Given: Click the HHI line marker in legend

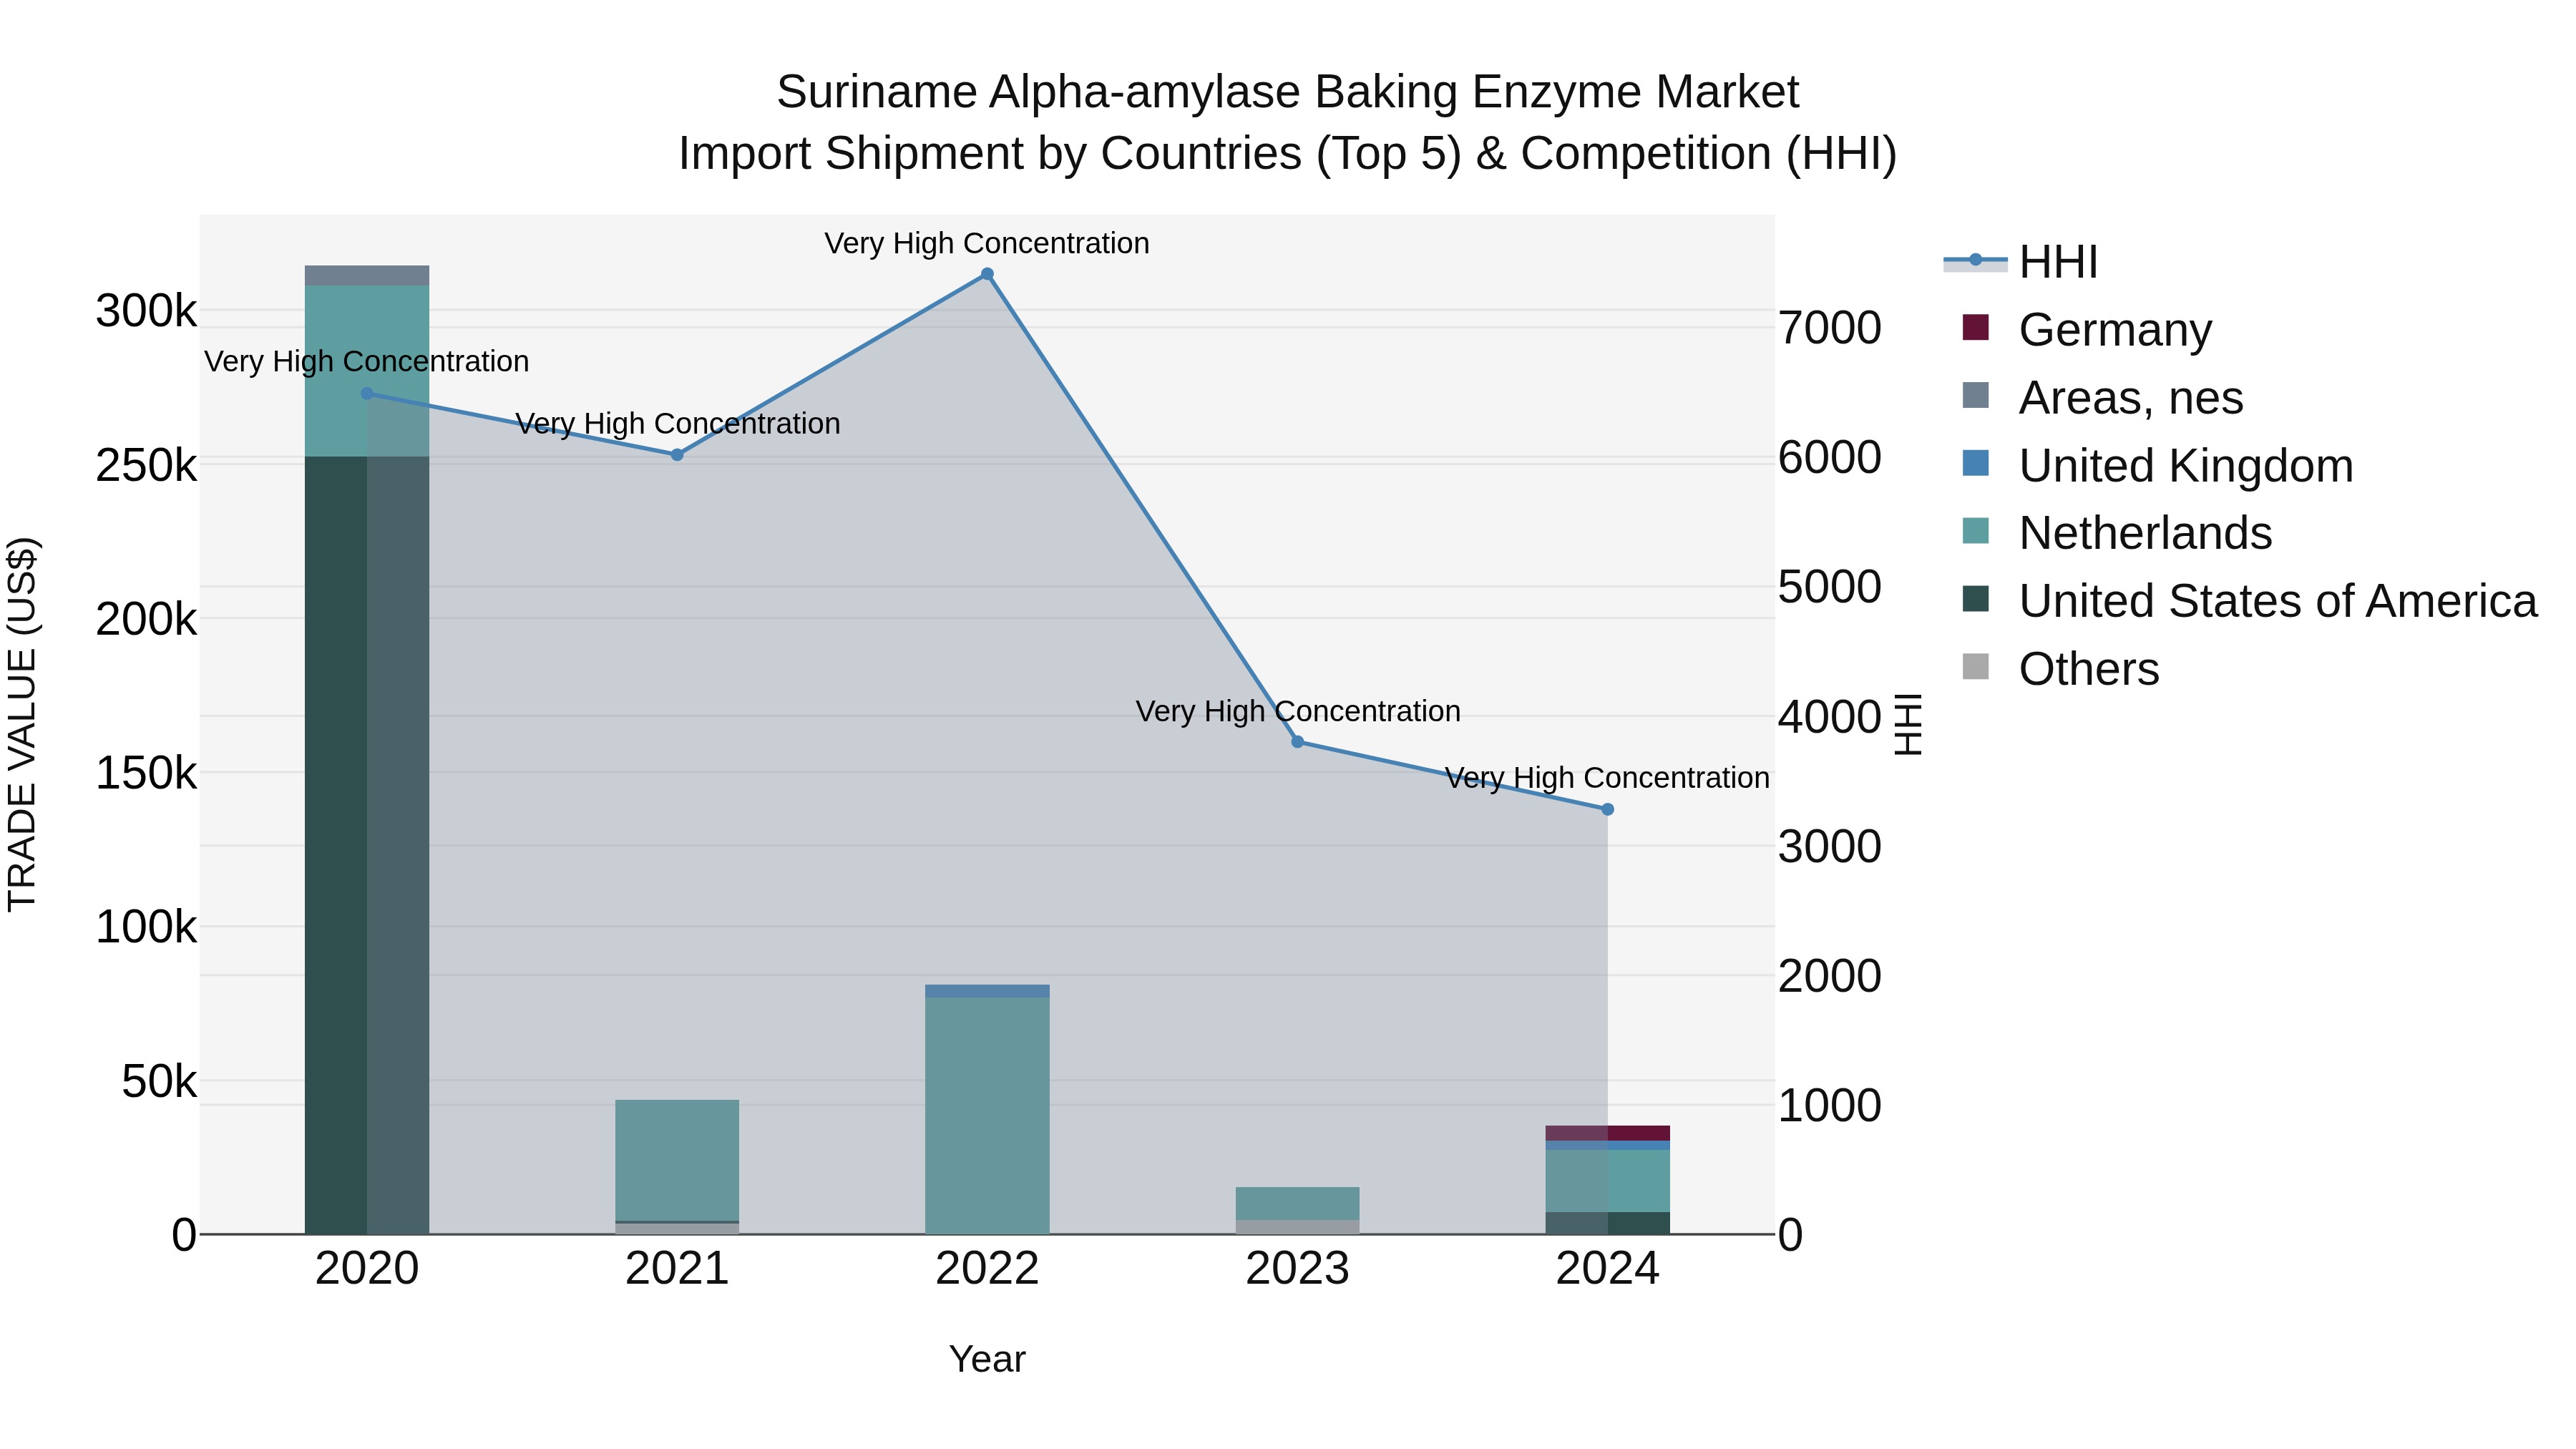Looking at the screenshot, I should click(x=1975, y=260).
